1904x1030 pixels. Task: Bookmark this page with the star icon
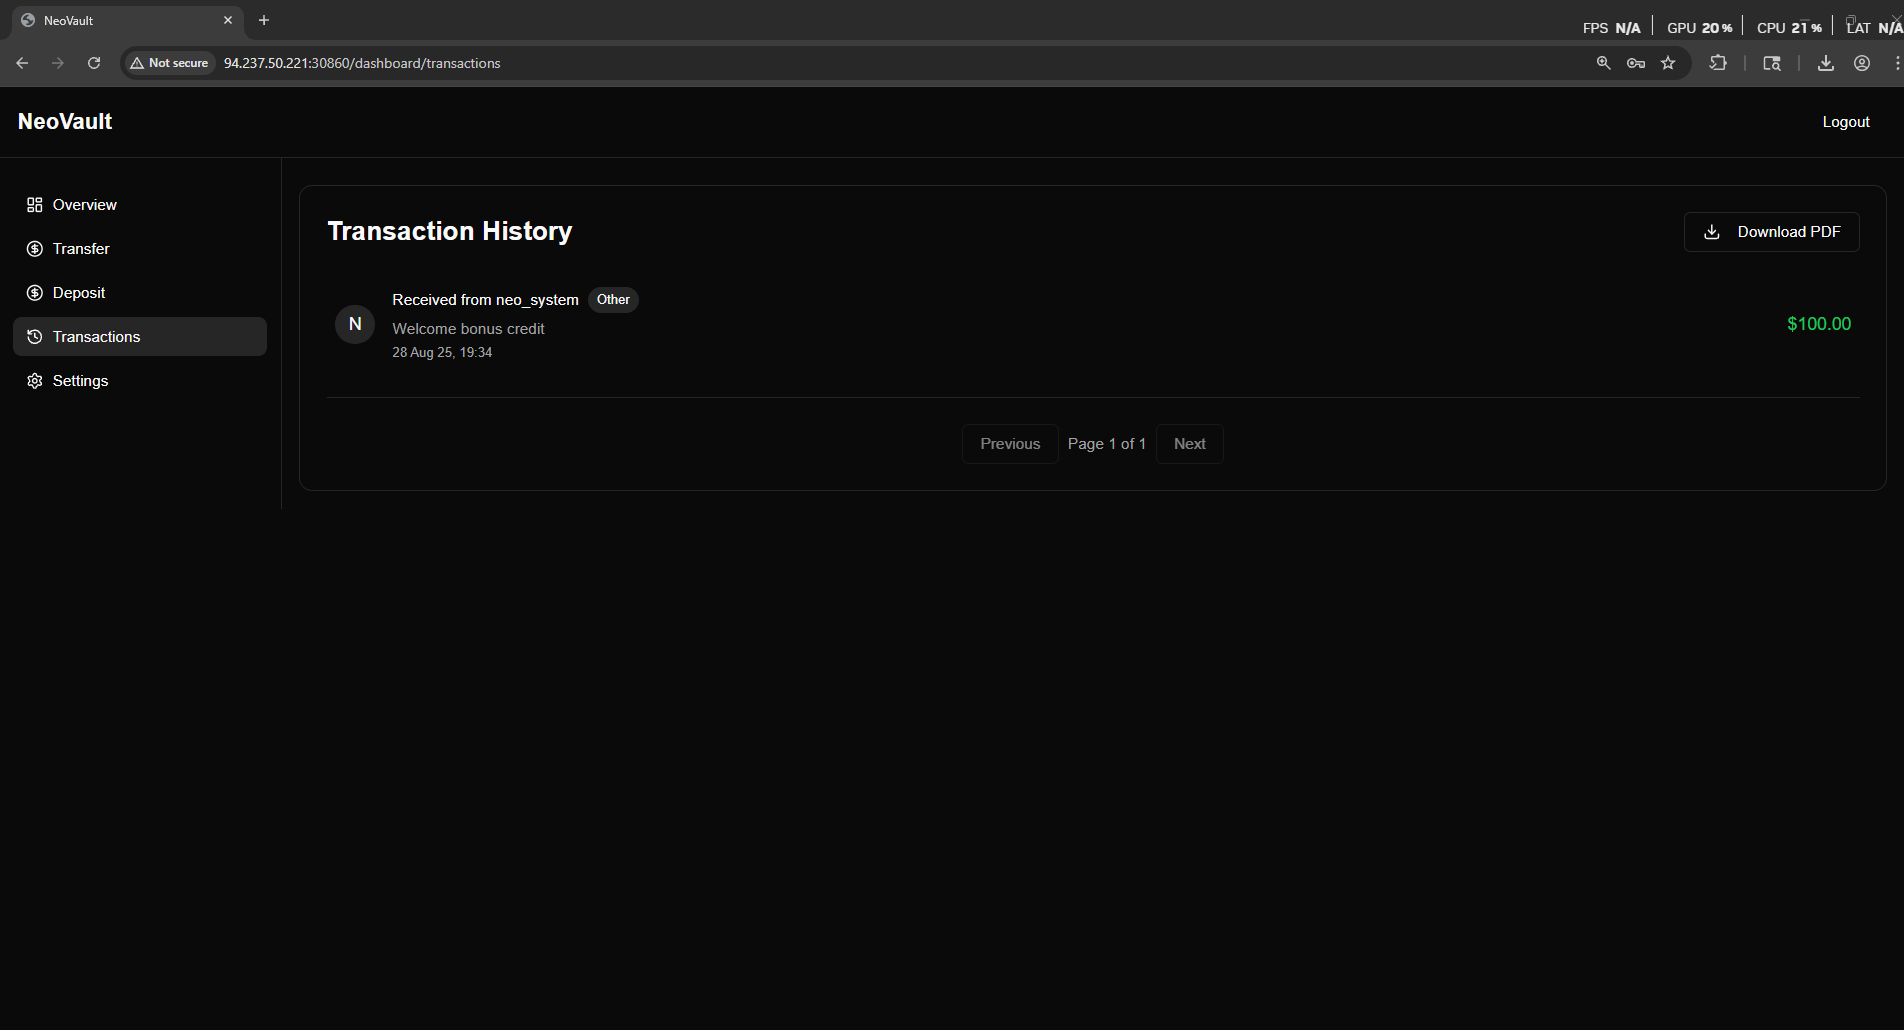point(1668,63)
